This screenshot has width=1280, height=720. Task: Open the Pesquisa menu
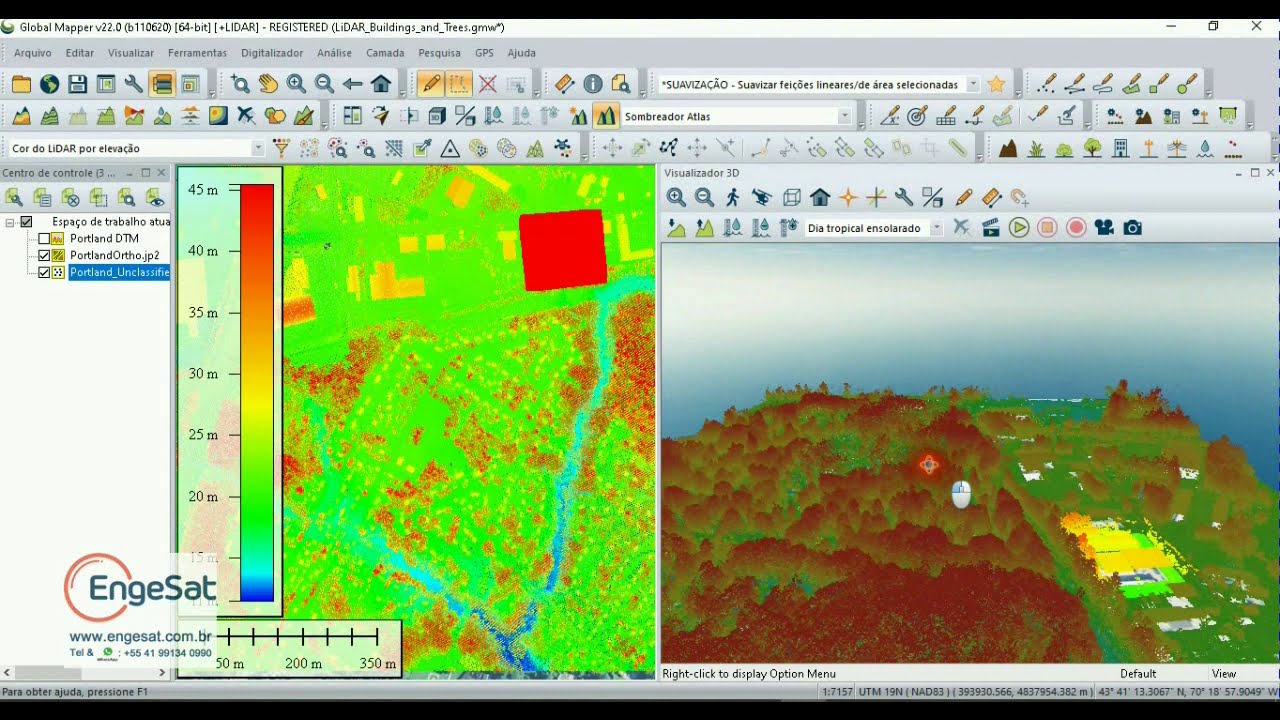440,53
